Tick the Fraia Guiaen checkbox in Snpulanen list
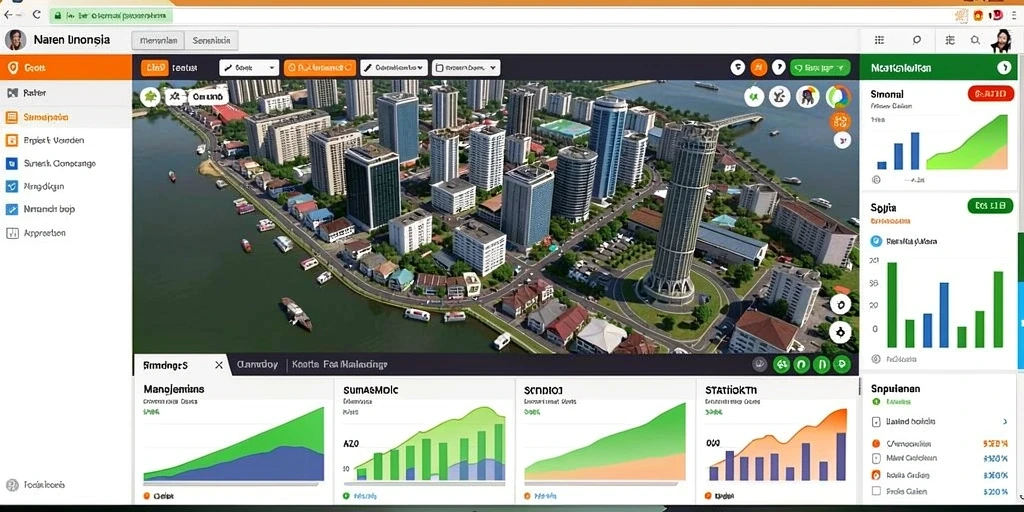The height and width of the screenshot is (512, 1024). pyautogui.click(x=876, y=491)
